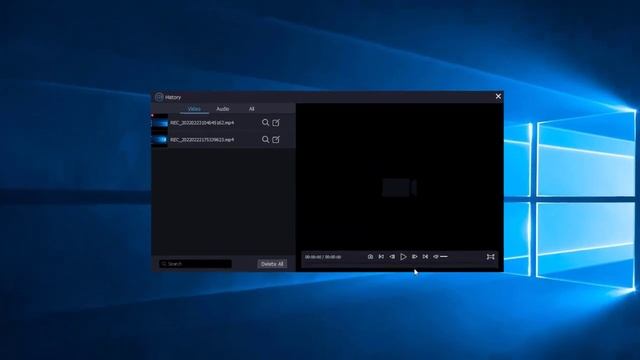Step forward one frame
Viewport: 640px width, 360px height.
pyautogui.click(x=414, y=257)
